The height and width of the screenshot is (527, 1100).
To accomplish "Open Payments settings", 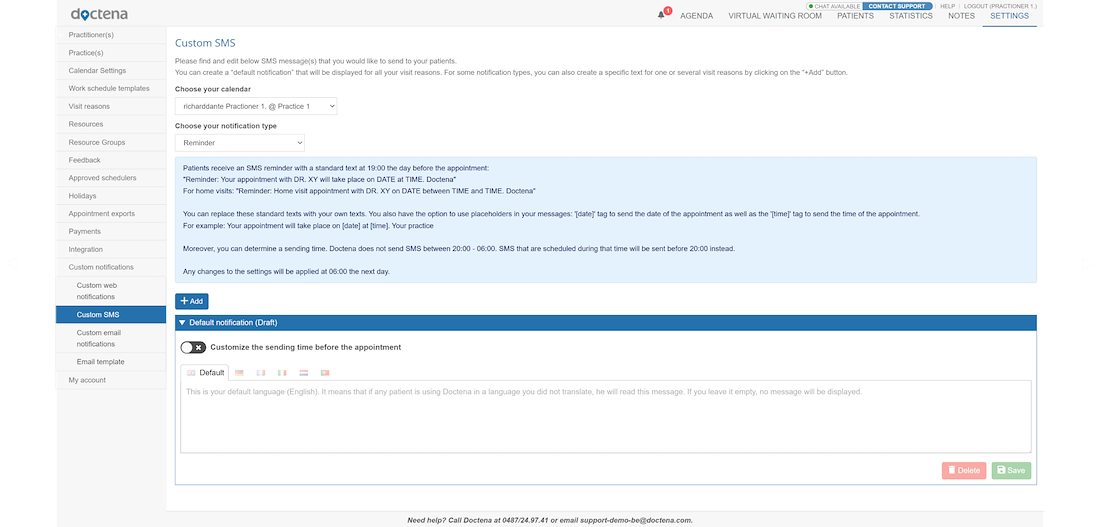I will (x=111, y=232).
